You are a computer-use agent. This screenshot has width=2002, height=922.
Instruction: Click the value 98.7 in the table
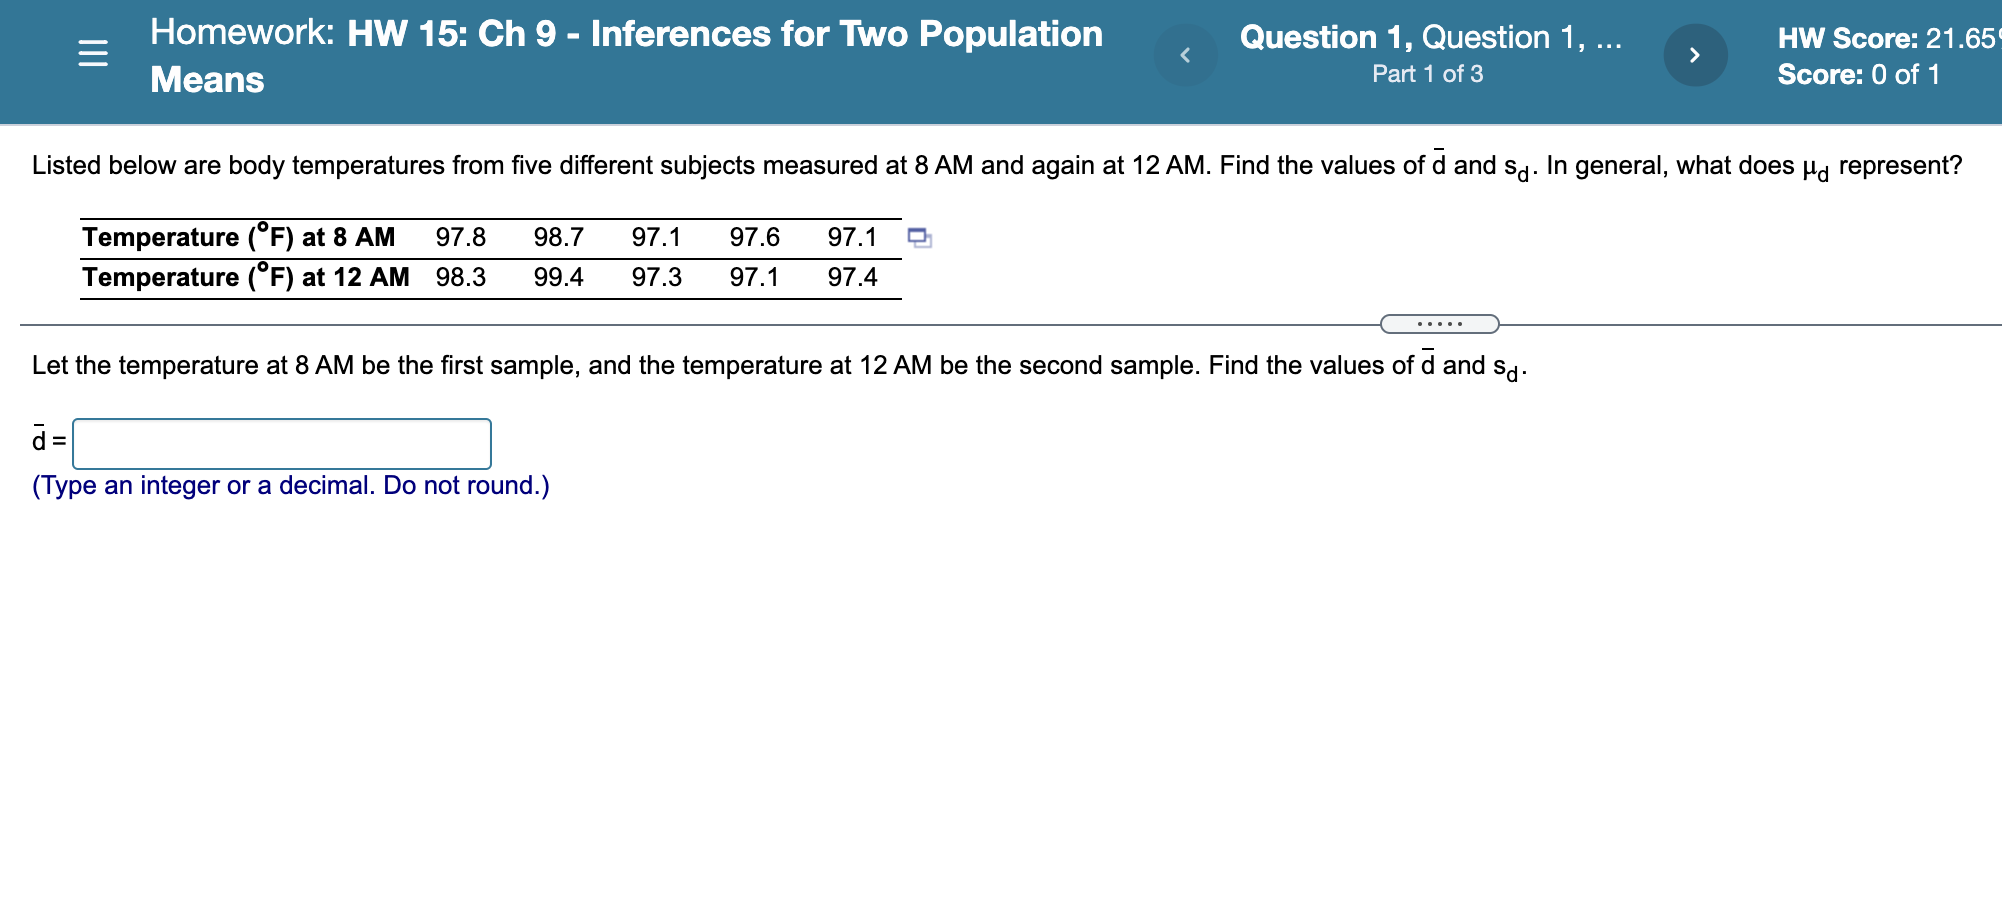coord(559,237)
